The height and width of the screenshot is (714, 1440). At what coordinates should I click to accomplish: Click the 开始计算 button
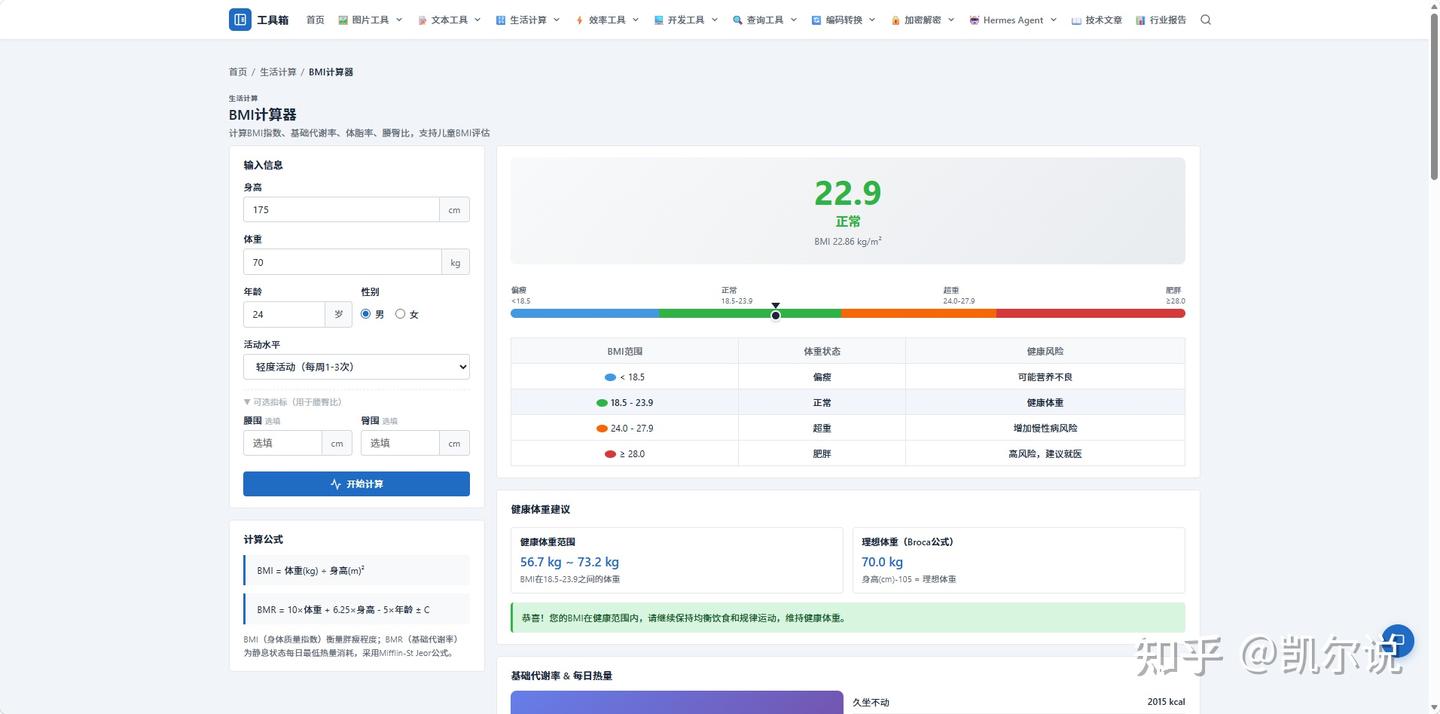coord(356,484)
